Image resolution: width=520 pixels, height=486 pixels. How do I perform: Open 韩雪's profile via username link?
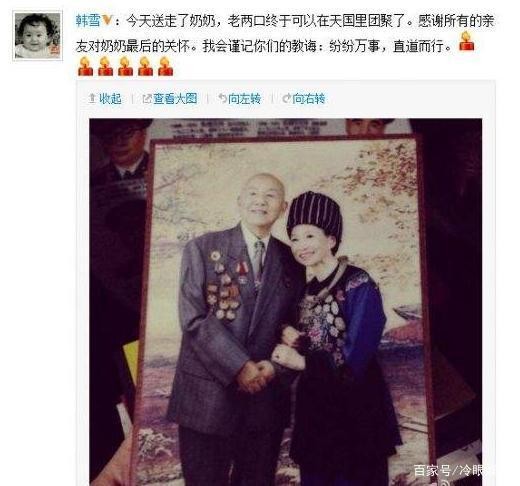(x=88, y=21)
